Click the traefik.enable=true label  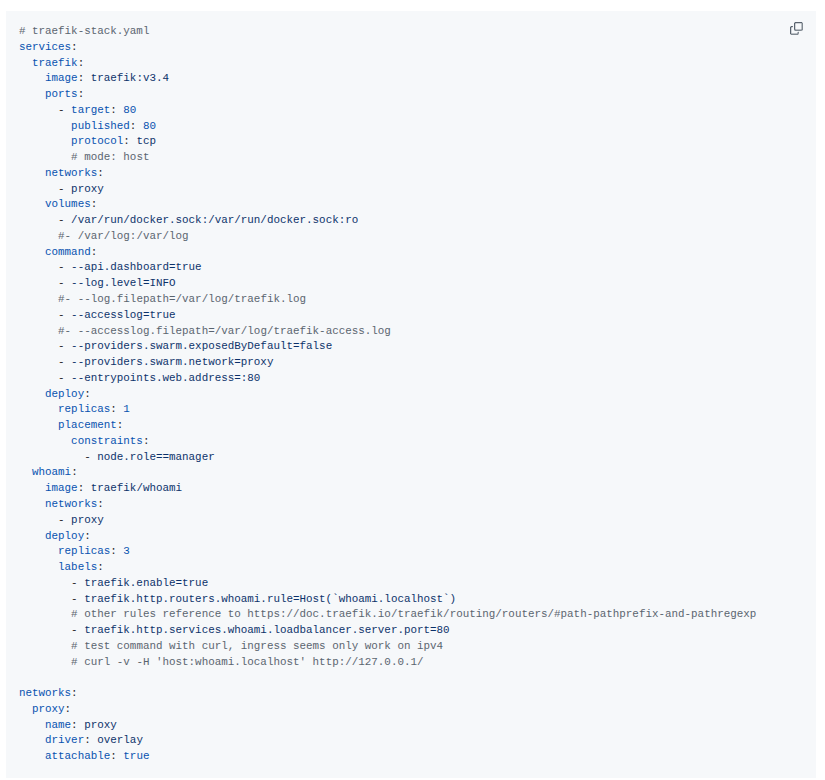[x=140, y=583]
